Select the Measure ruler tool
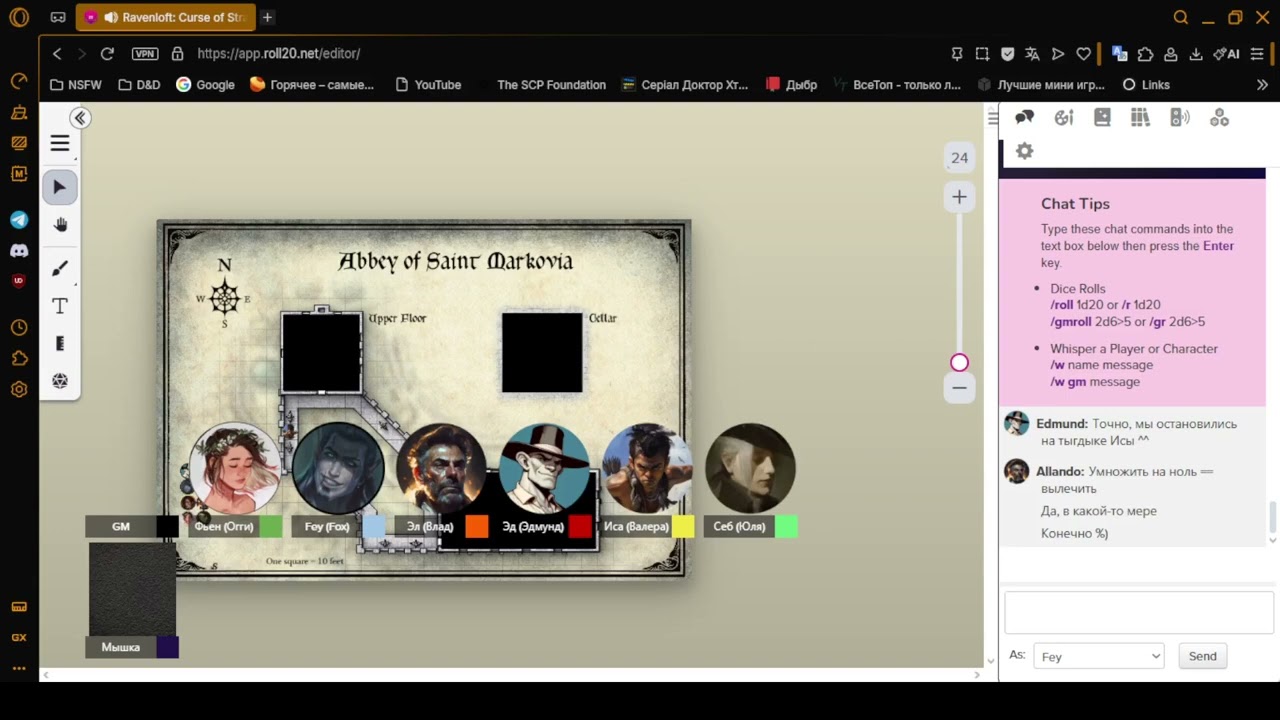 [60, 344]
